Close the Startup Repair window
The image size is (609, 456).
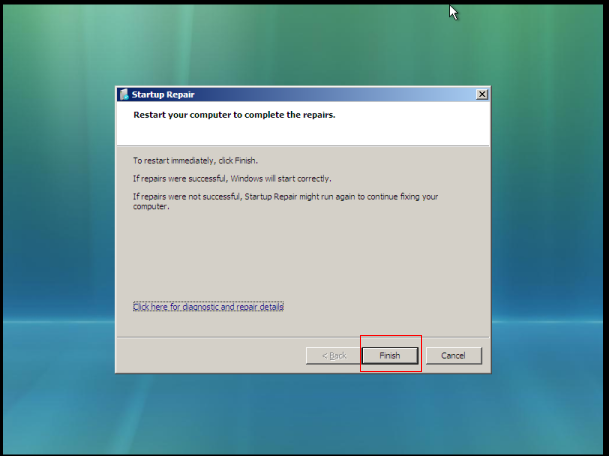[482, 94]
